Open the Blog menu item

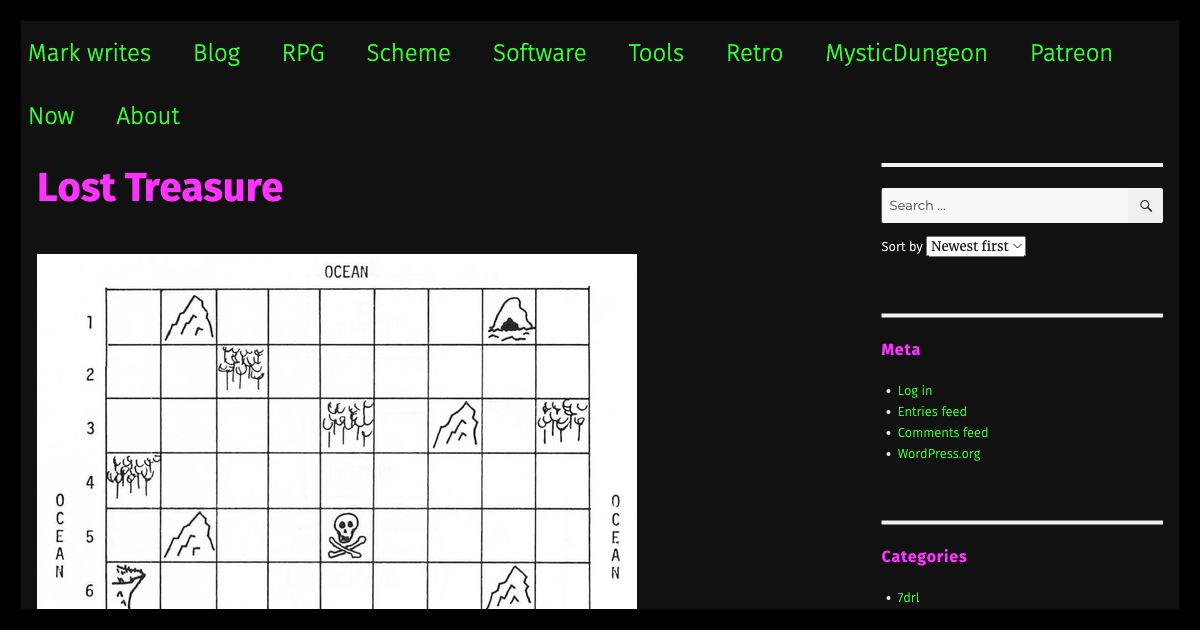(216, 53)
